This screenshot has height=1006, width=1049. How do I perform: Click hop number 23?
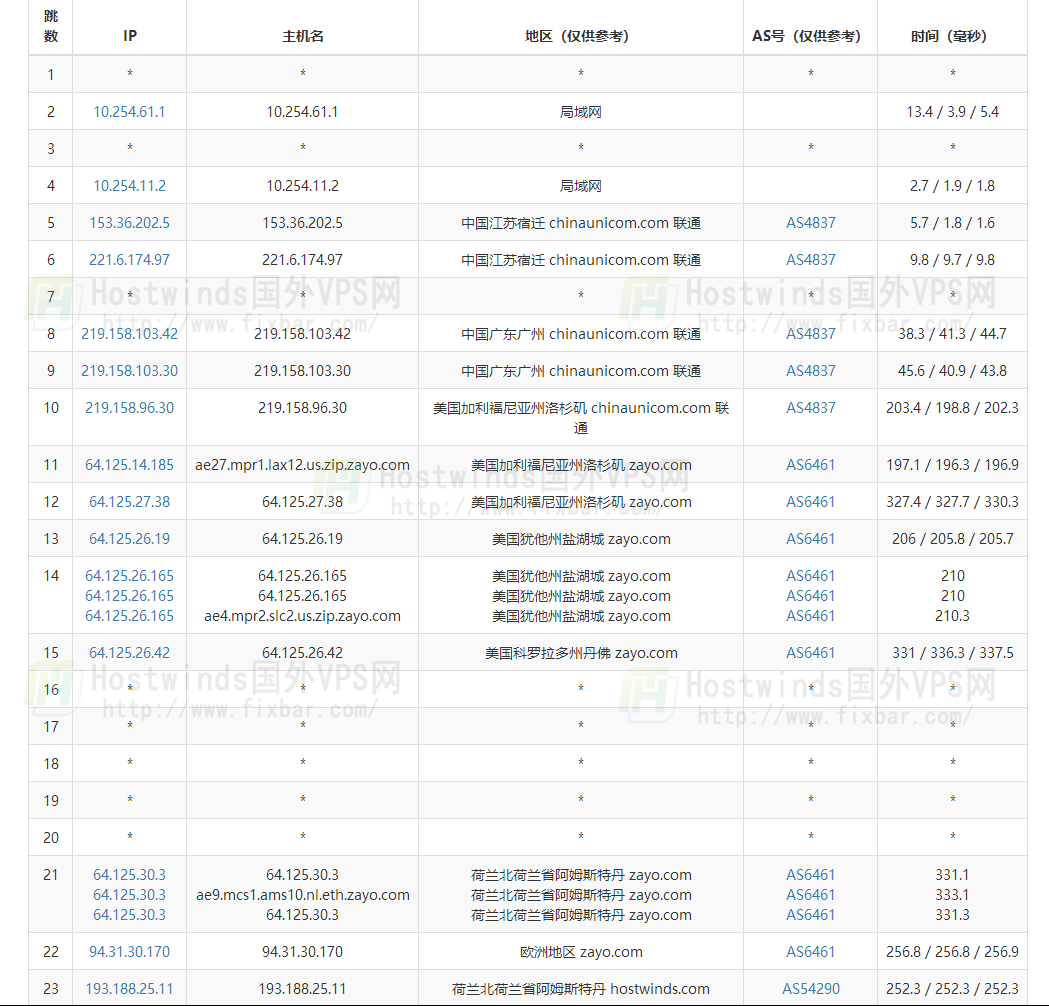[x=51, y=989]
